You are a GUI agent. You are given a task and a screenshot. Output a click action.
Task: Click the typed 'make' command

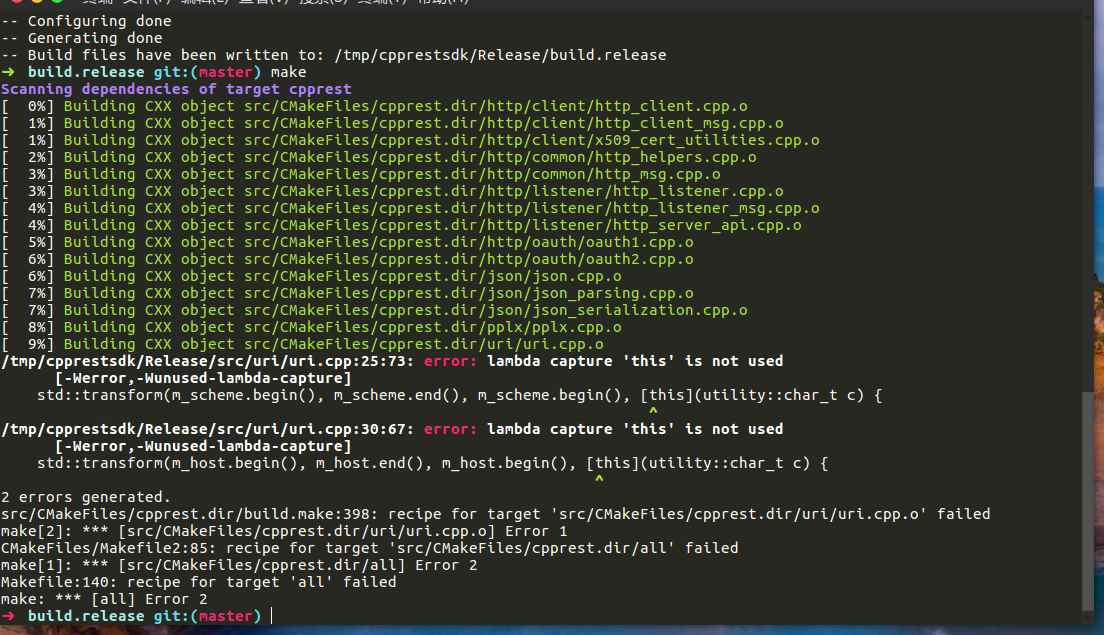pos(289,72)
